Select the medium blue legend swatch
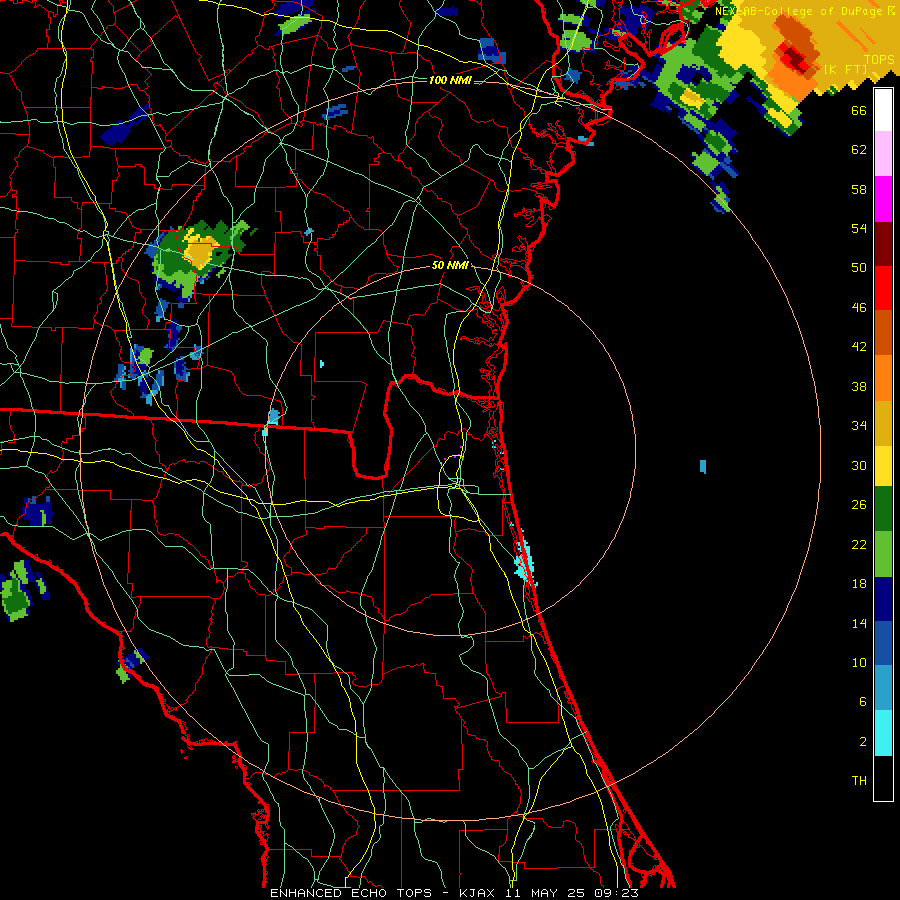The height and width of the screenshot is (900, 900). pyautogui.click(x=883, y=643)
